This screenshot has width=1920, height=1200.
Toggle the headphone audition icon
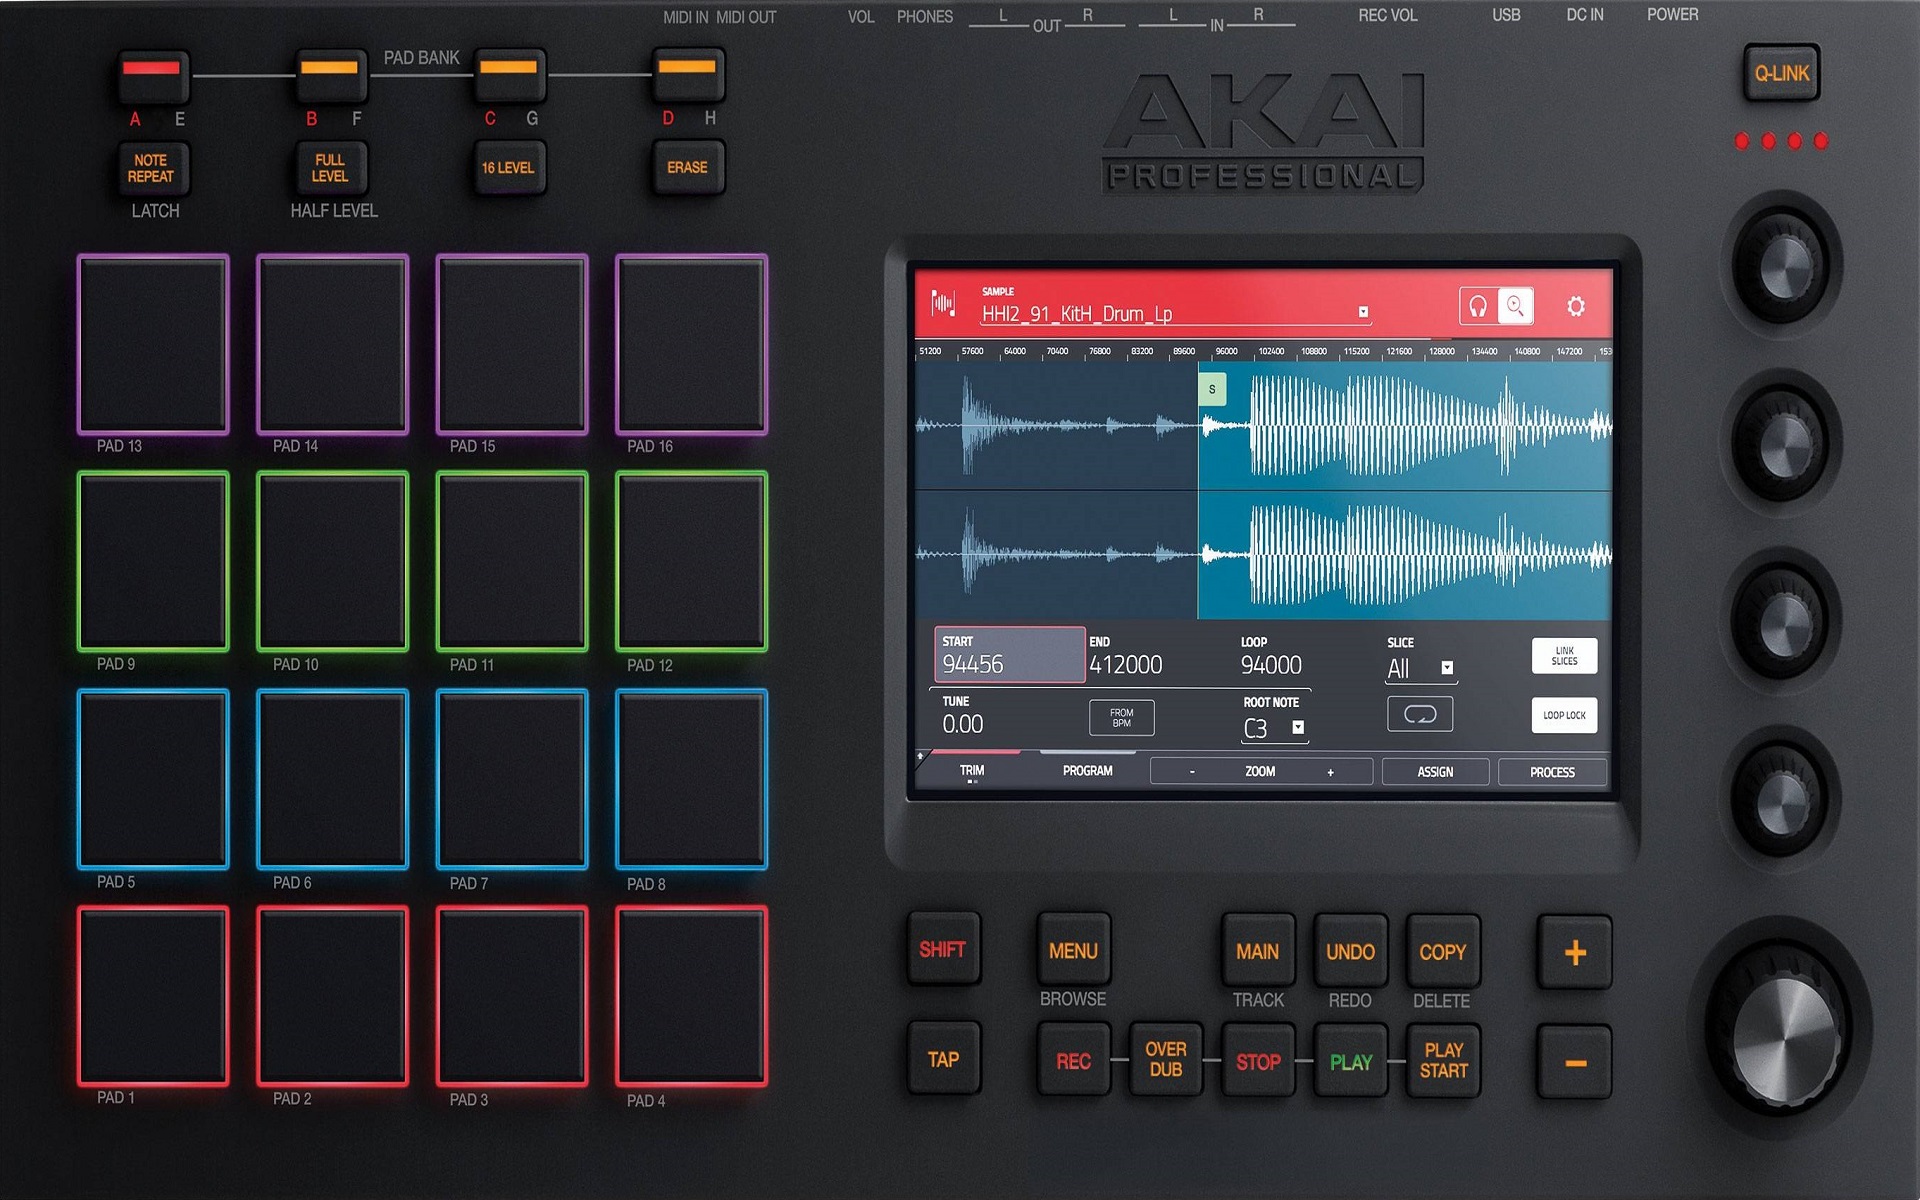click(x=1477, y=306)
